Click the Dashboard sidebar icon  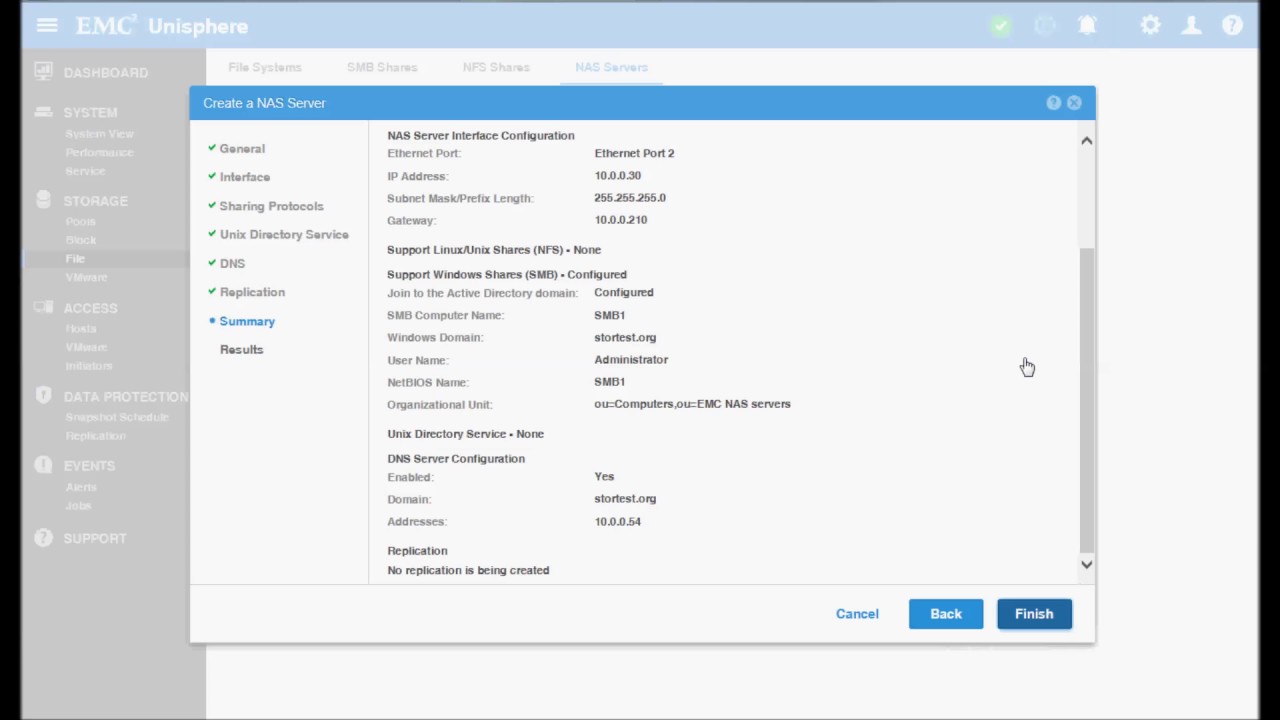point(43,72)
